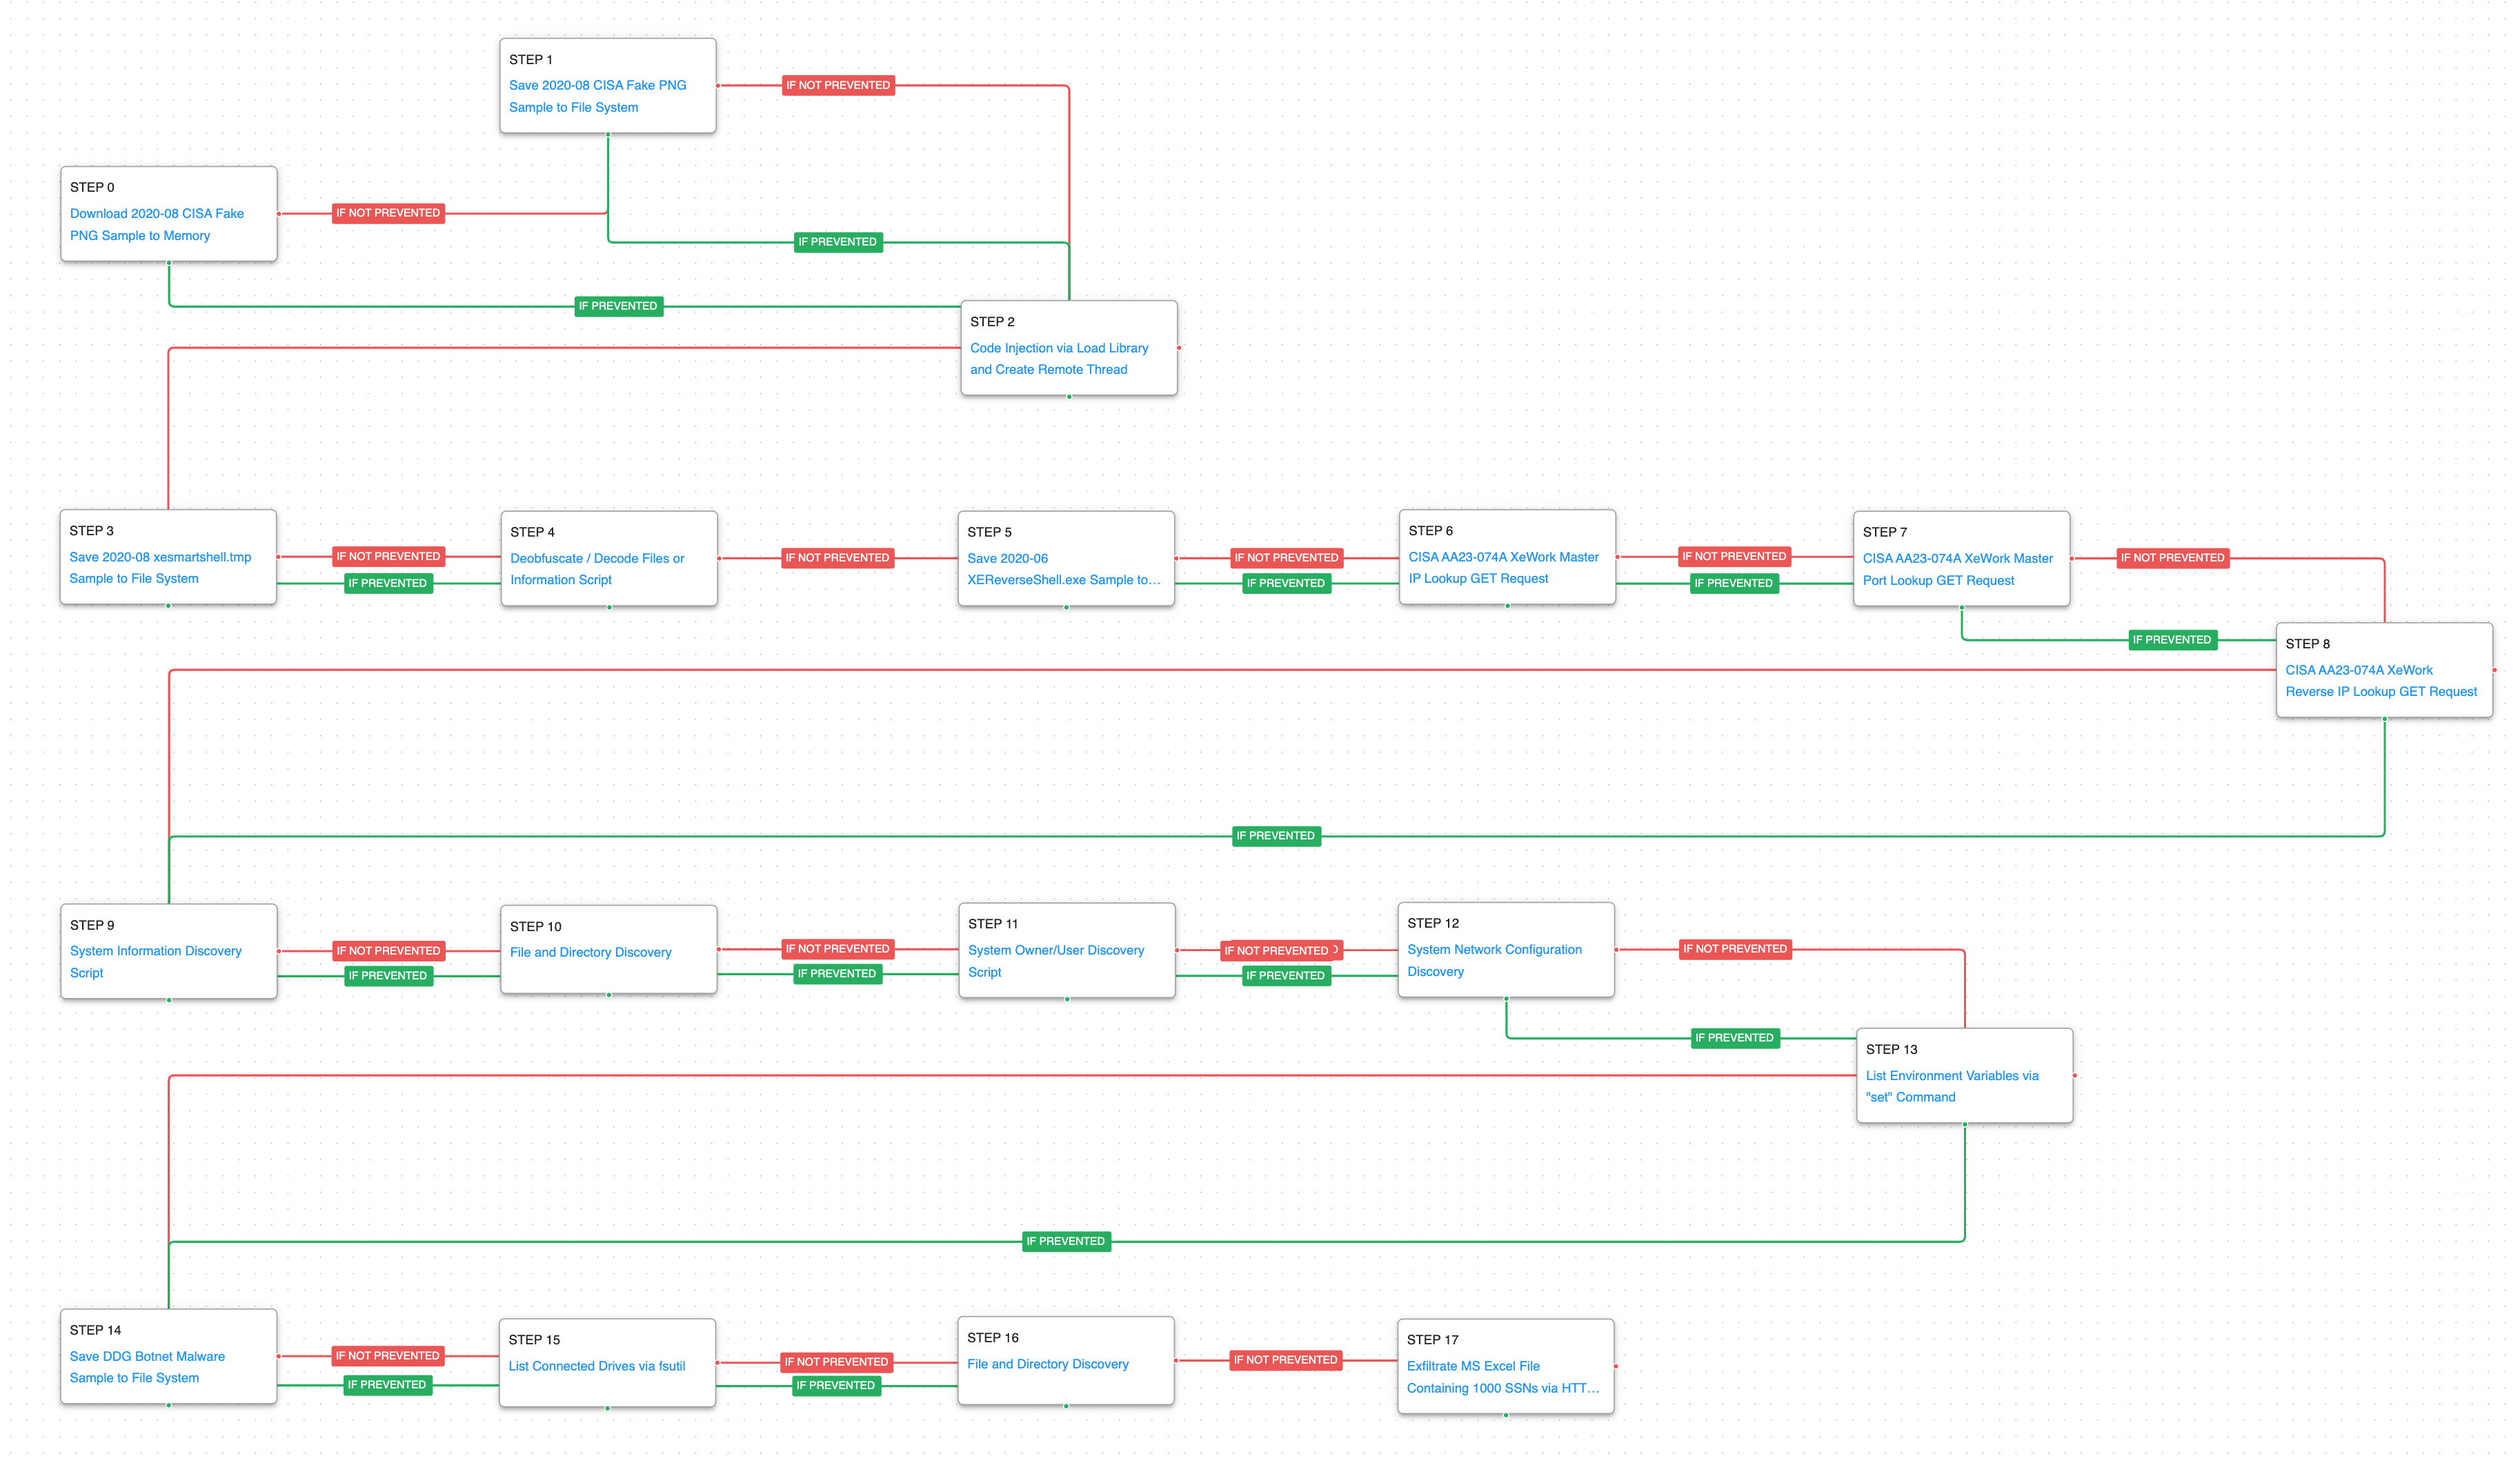The width and height of the screenshot is (2520, 1465).
Task: Select IF PREVENTED label between Step 13 and 14
Action: tap(1065, 1242)
